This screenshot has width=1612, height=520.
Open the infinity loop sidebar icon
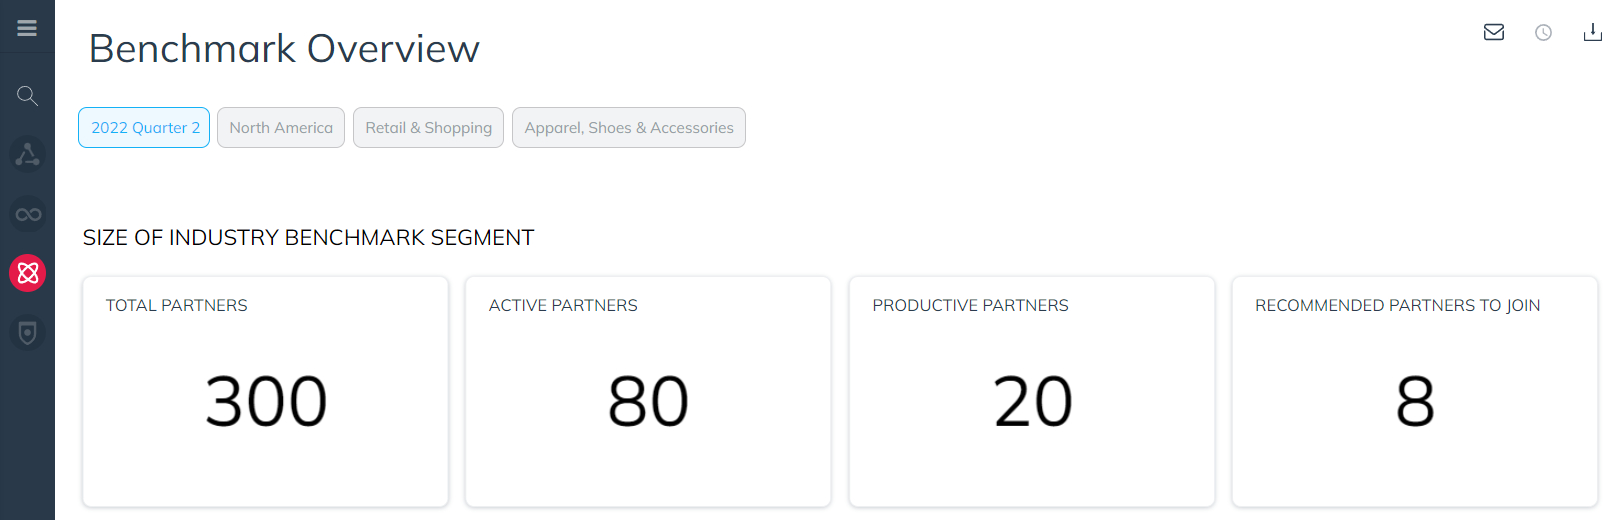tap(28, 214)
